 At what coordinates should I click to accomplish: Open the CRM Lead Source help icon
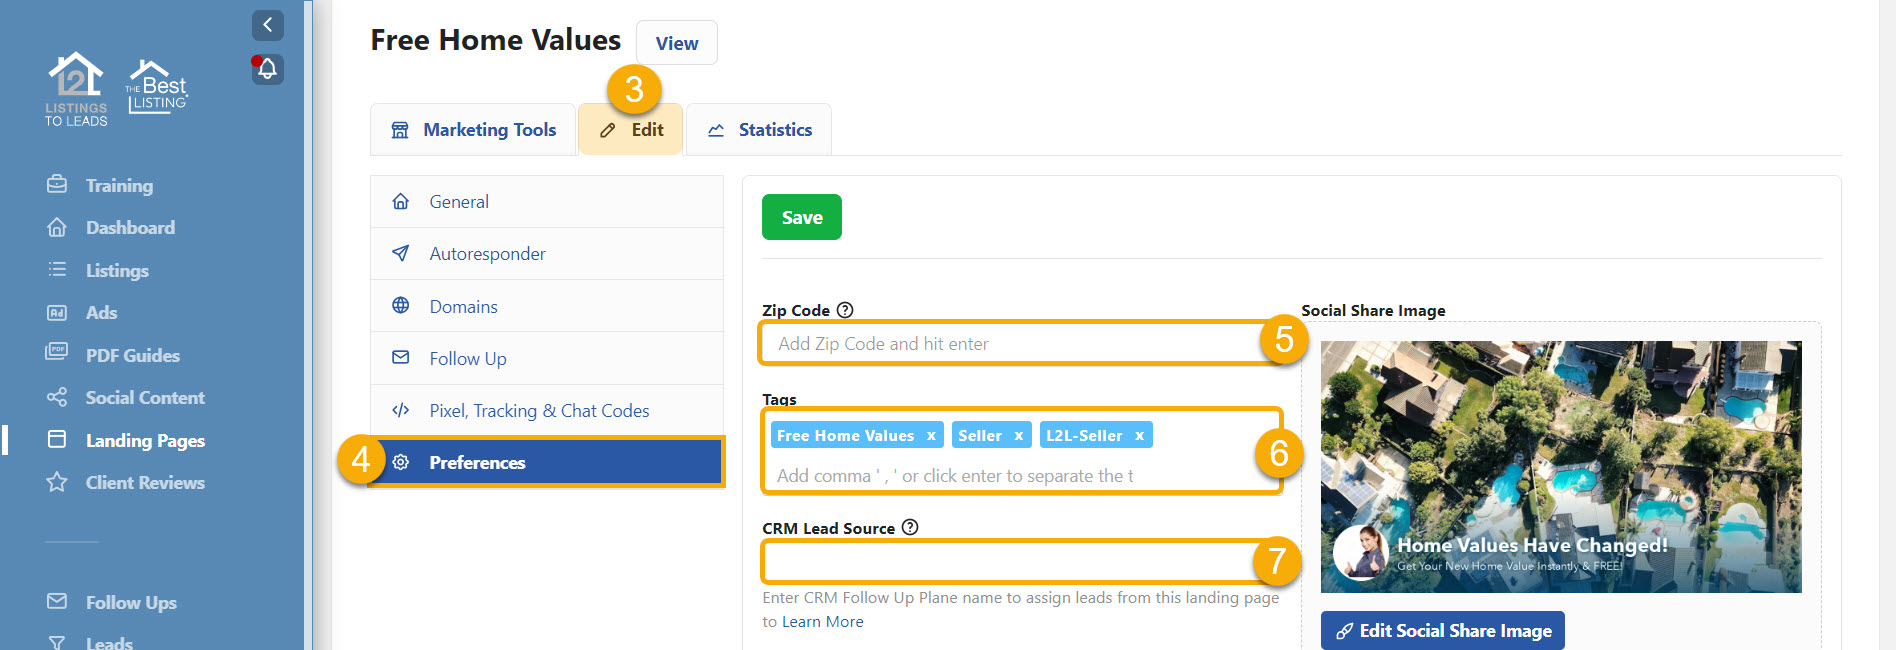(x=910, y=527)
